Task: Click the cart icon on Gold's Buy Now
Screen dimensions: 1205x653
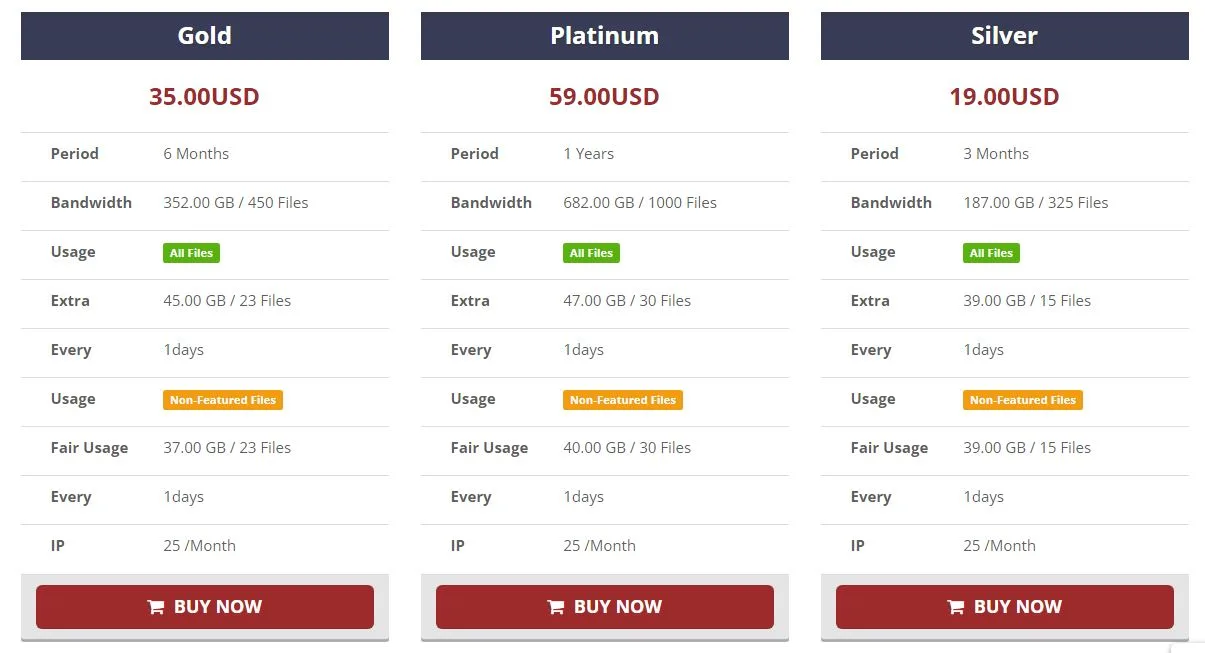Action: (156, 607)
